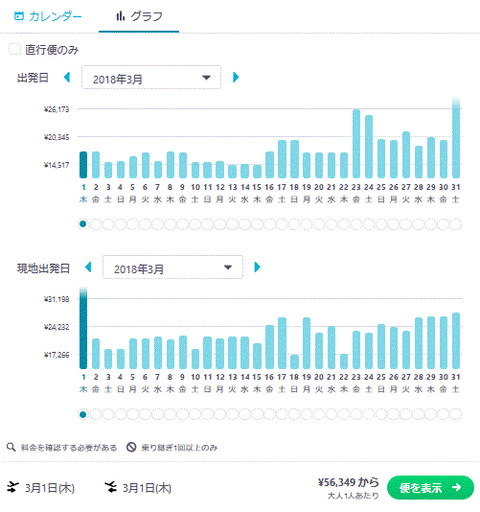The image size is (480, 512).
Task: Click the 大人1人あたり text
Action: coord(353,496)
